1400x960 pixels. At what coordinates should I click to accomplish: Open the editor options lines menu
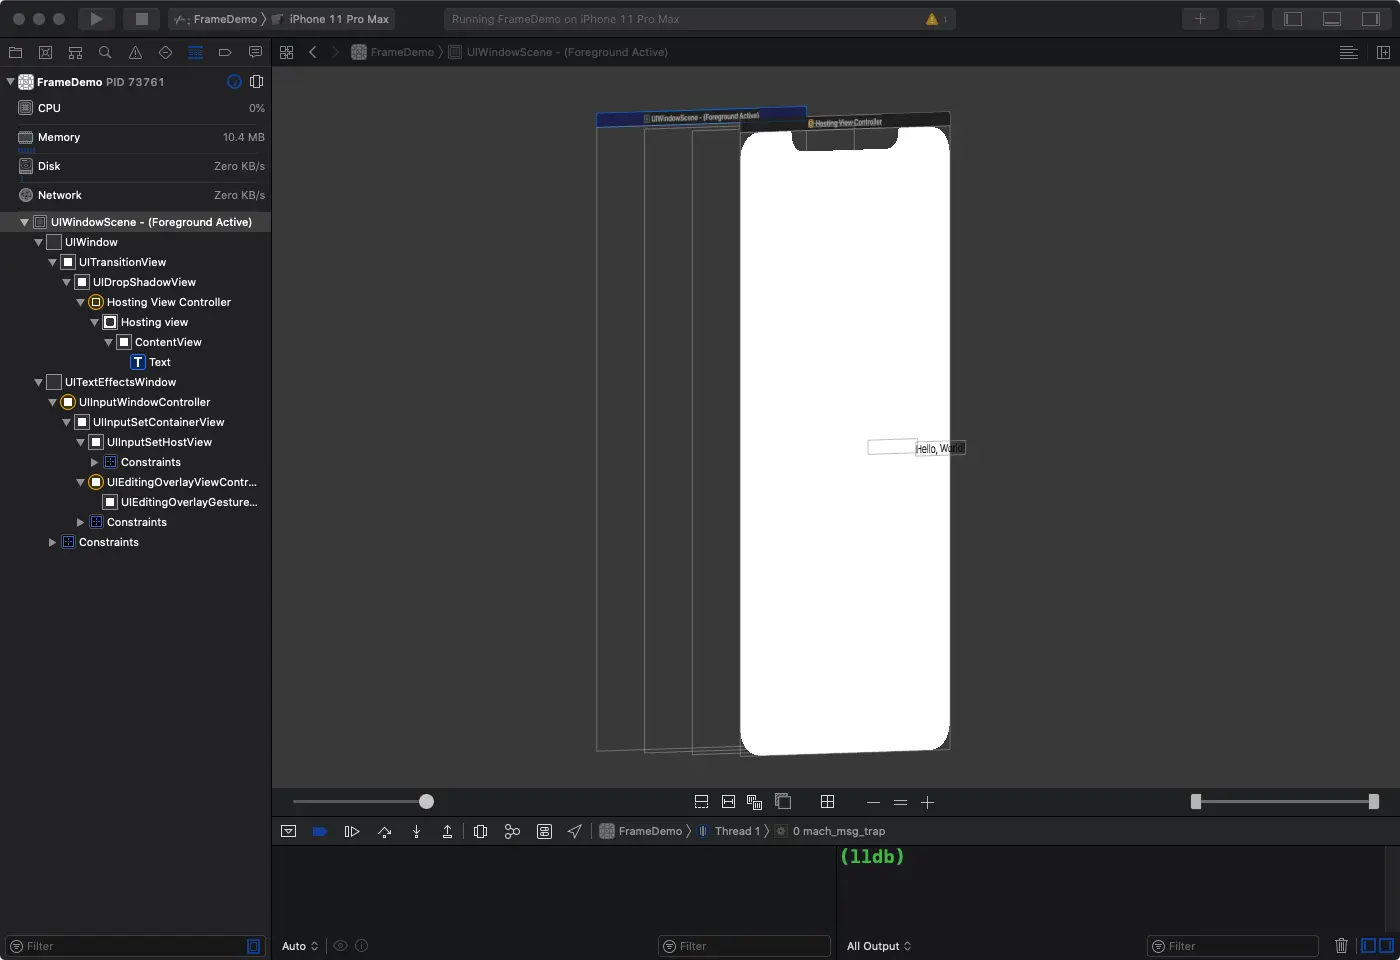click(x=1349, y=52)
